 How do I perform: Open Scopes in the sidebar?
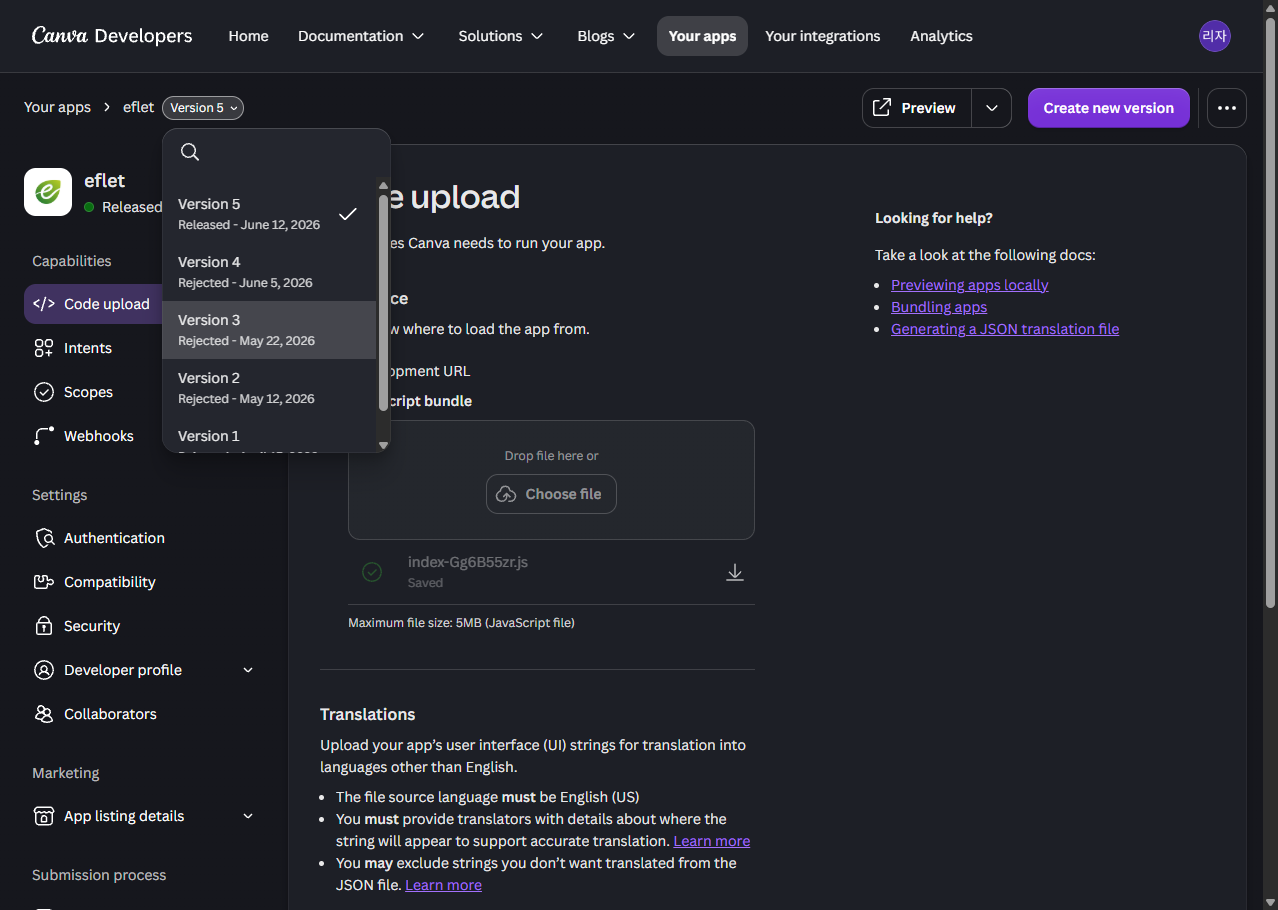tap(89, 392)
